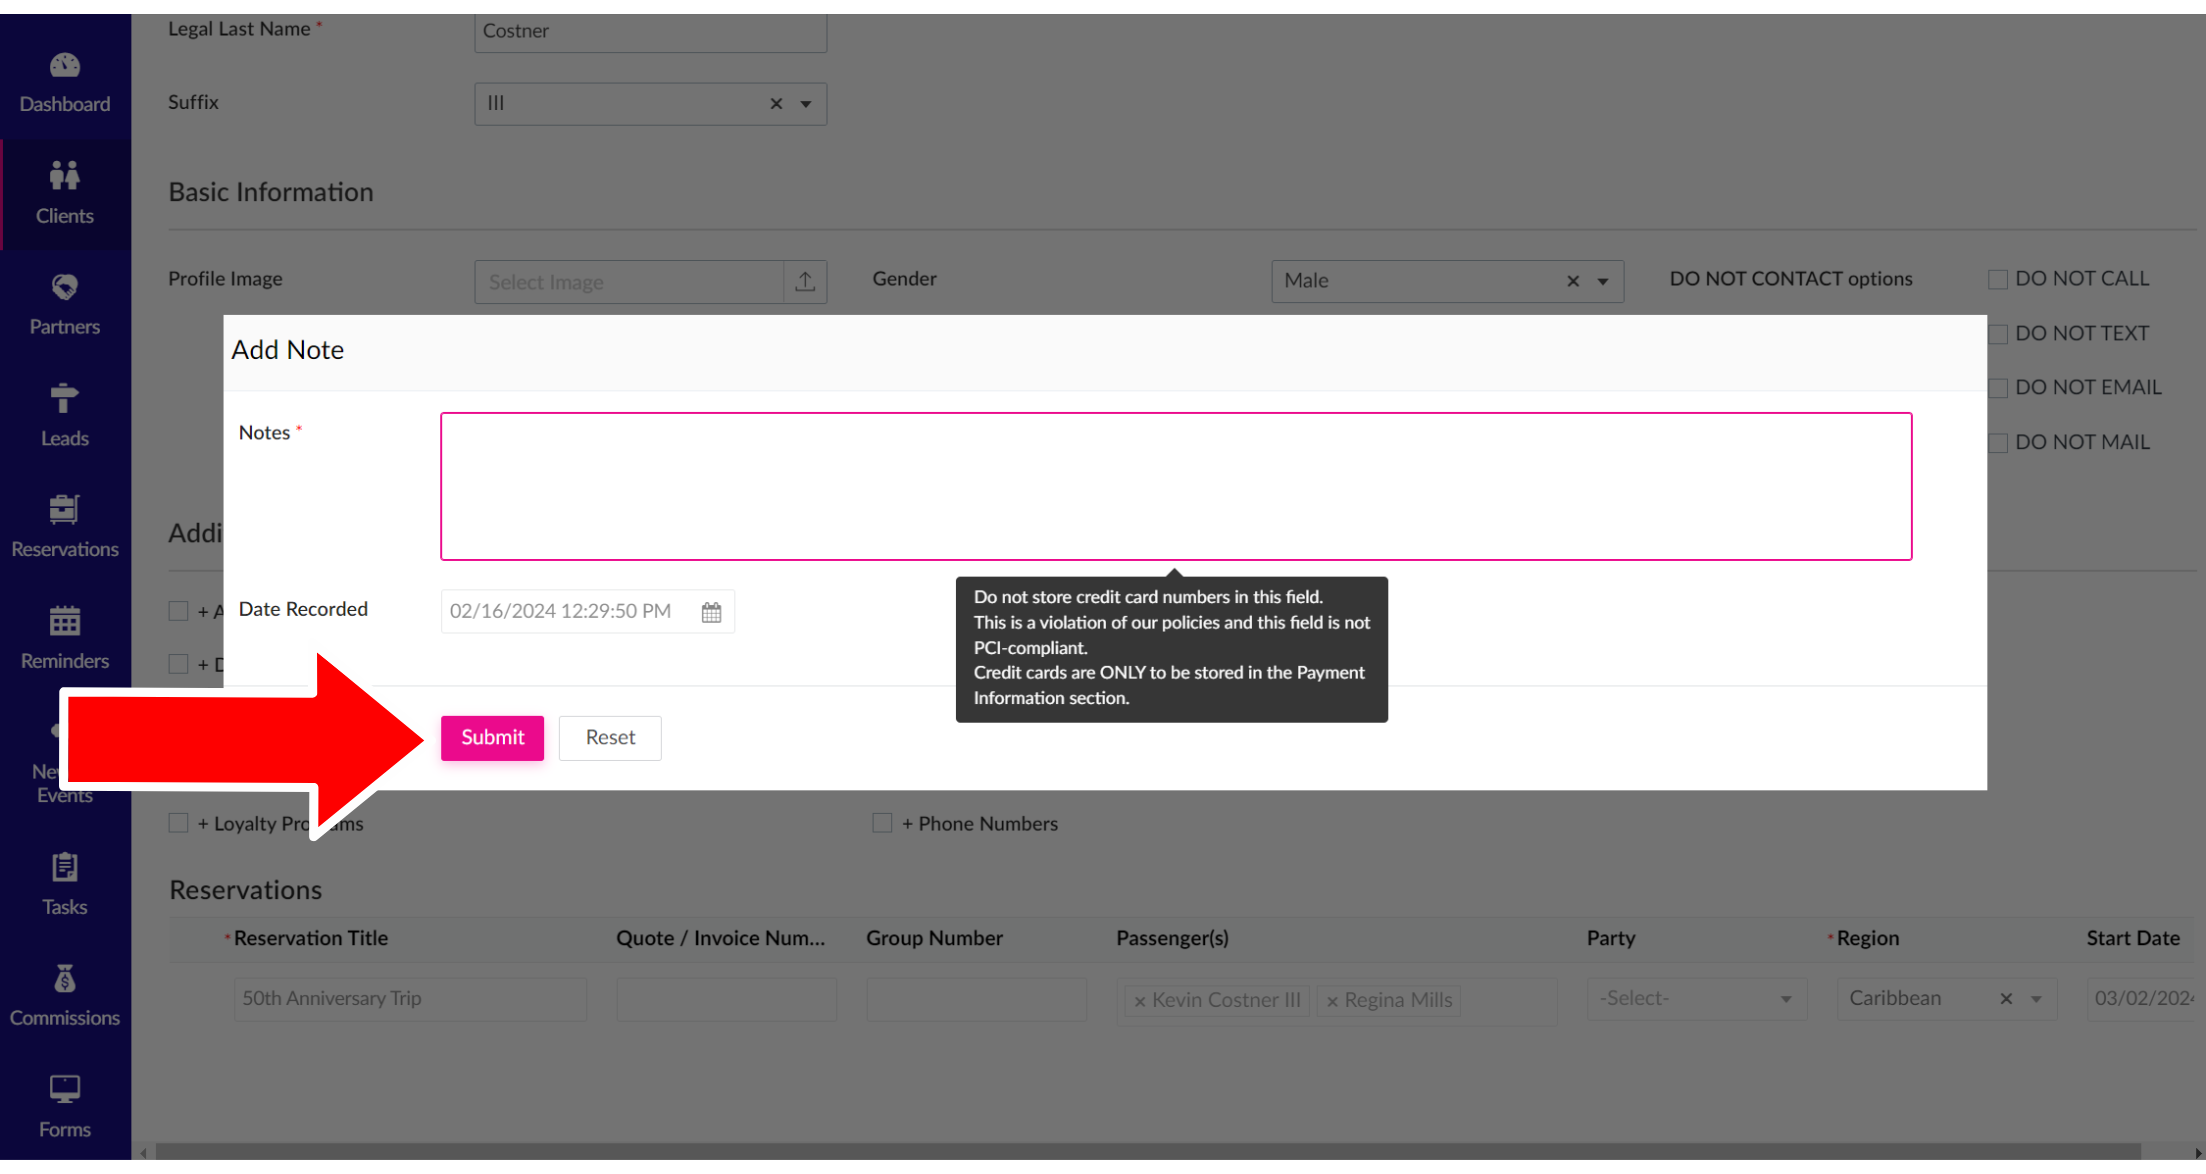This screenshot has height=1174, width=2206.
Task: Click the Profile Image upload icon
Action: tap(805, 282)
